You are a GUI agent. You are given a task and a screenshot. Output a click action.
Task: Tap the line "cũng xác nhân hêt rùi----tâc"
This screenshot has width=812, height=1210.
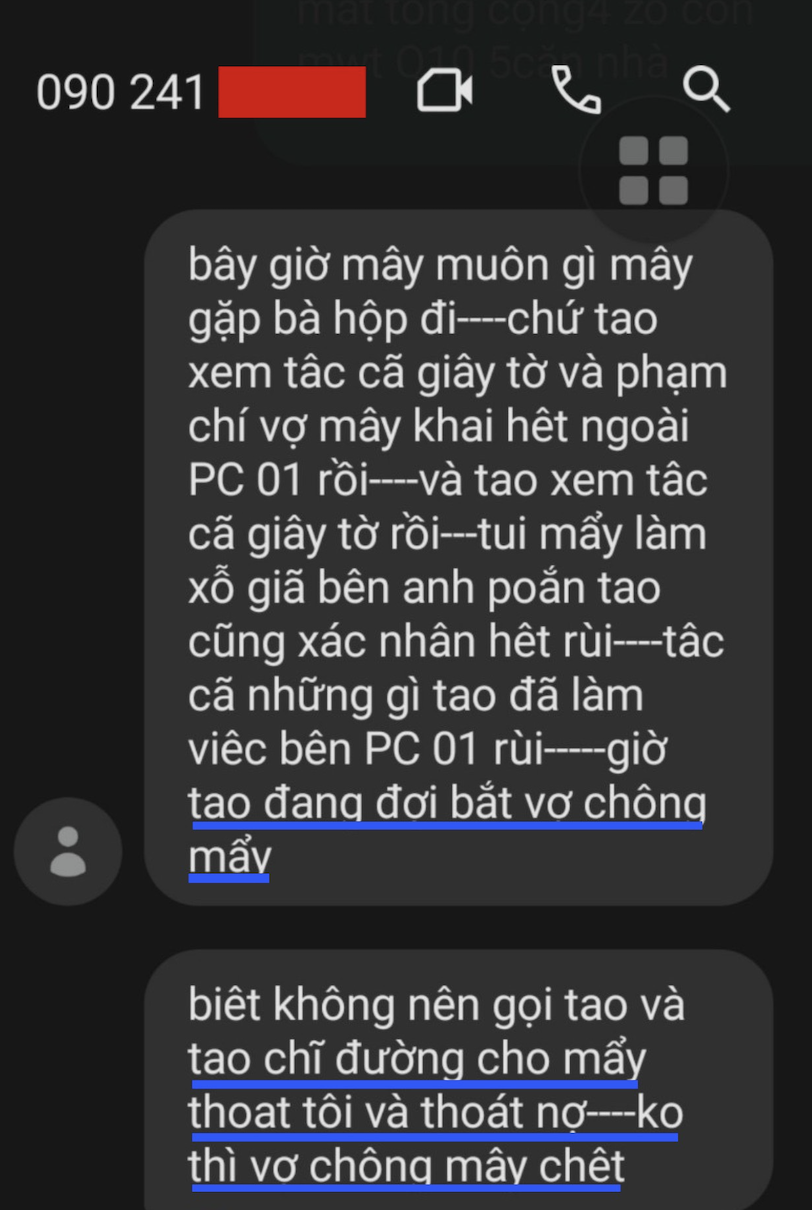pos(456,643)
